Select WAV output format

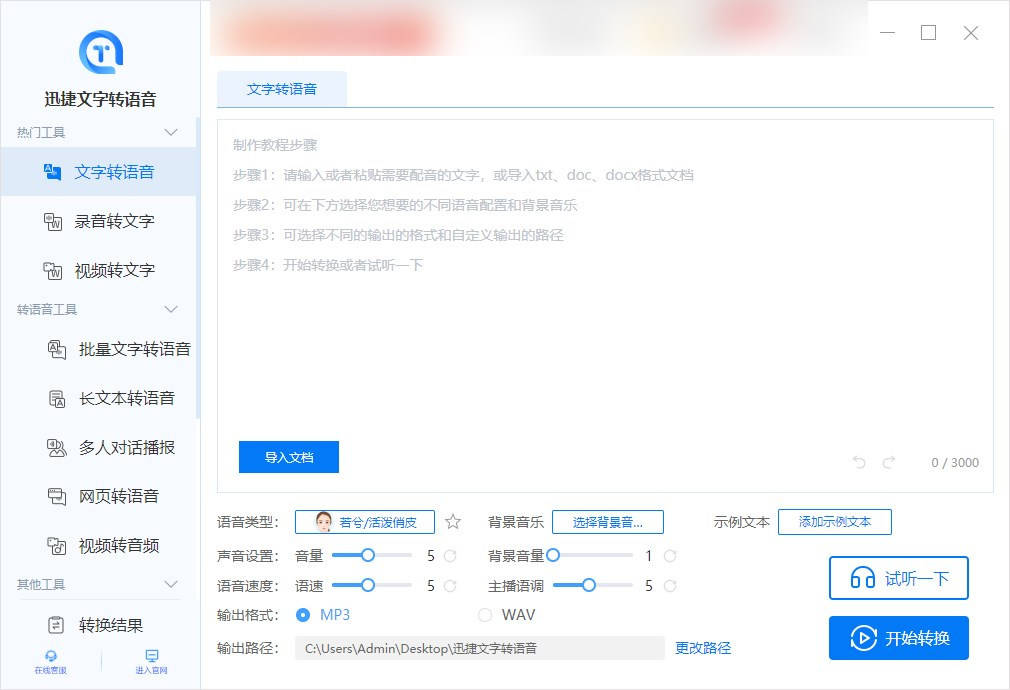[506, 615]
